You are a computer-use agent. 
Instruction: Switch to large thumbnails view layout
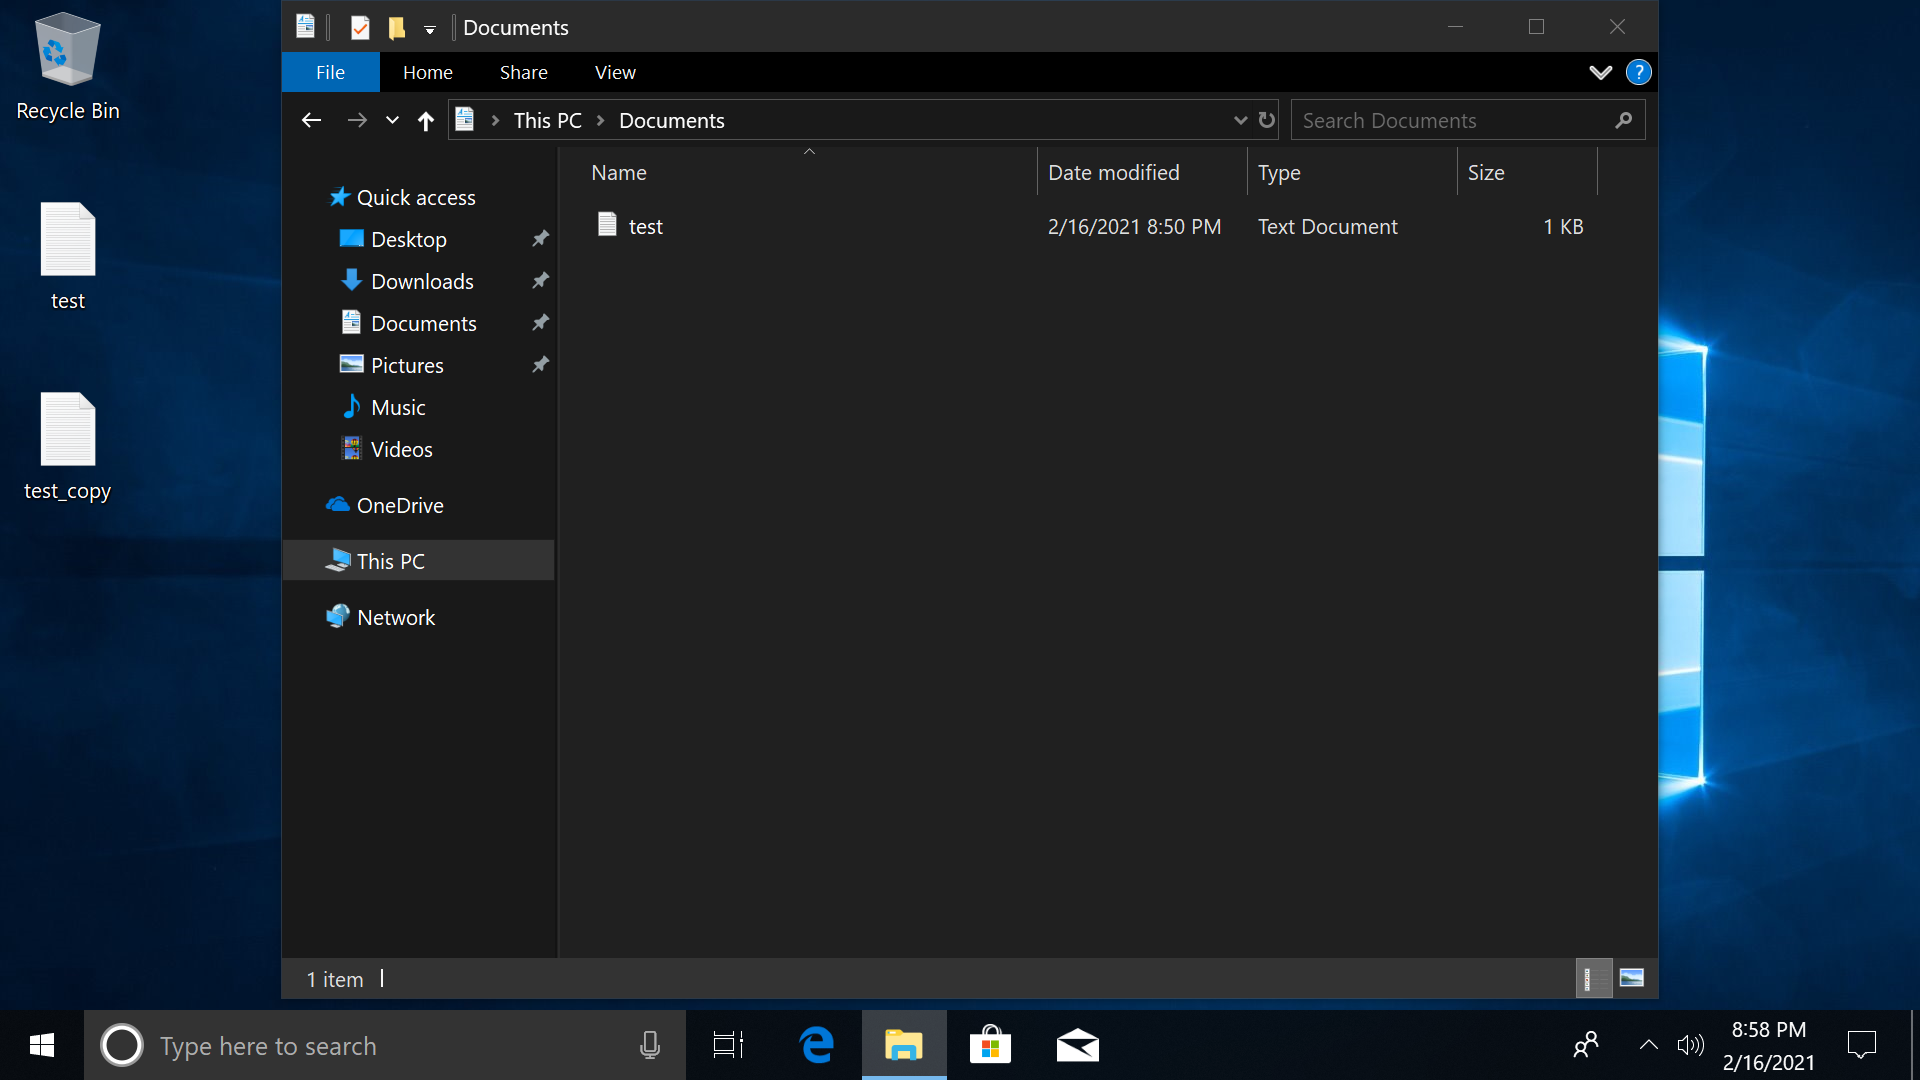[1631, 978]
